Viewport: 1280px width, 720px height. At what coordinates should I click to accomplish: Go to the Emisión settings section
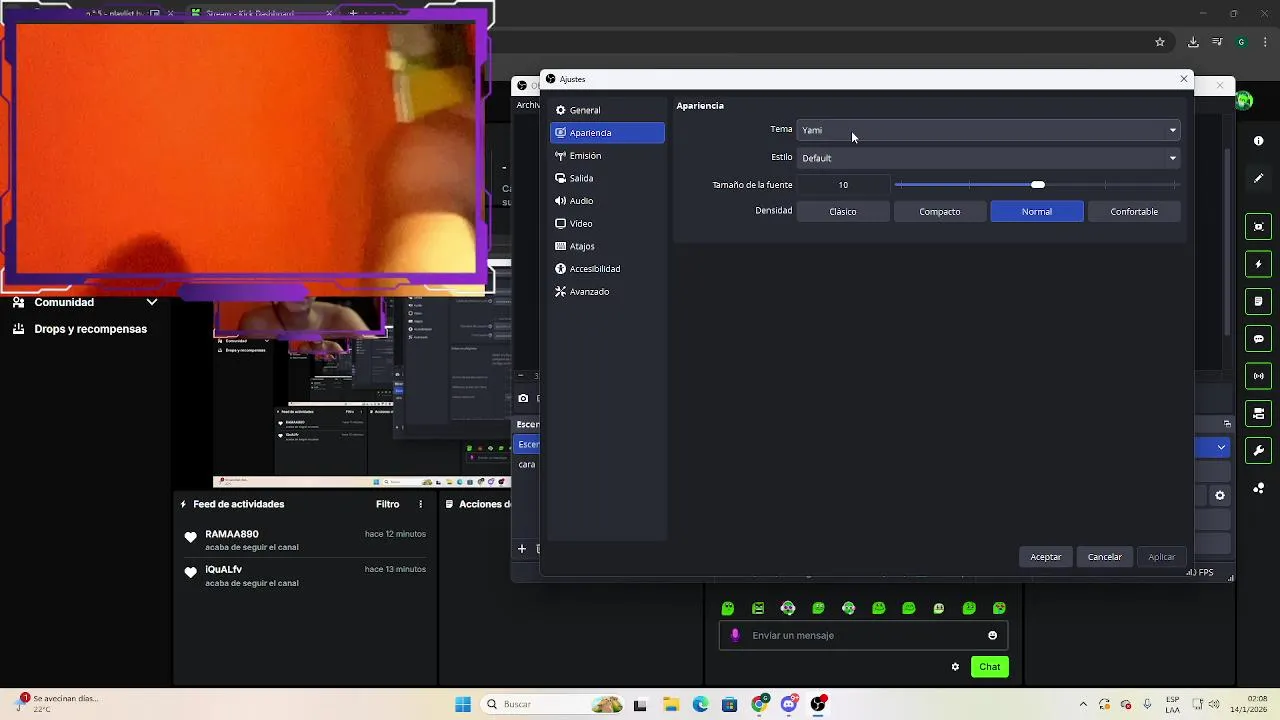click(x=607, y=155)
